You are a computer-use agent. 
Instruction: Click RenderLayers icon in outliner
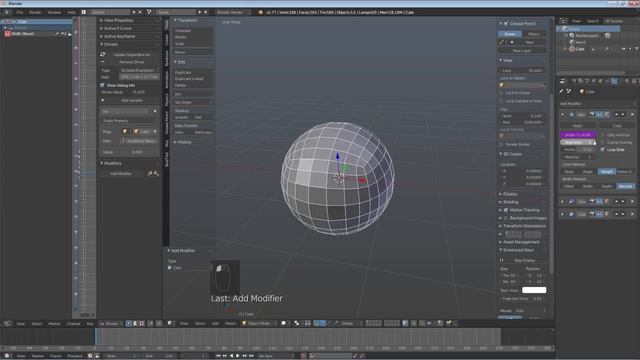tap(572, 36)
